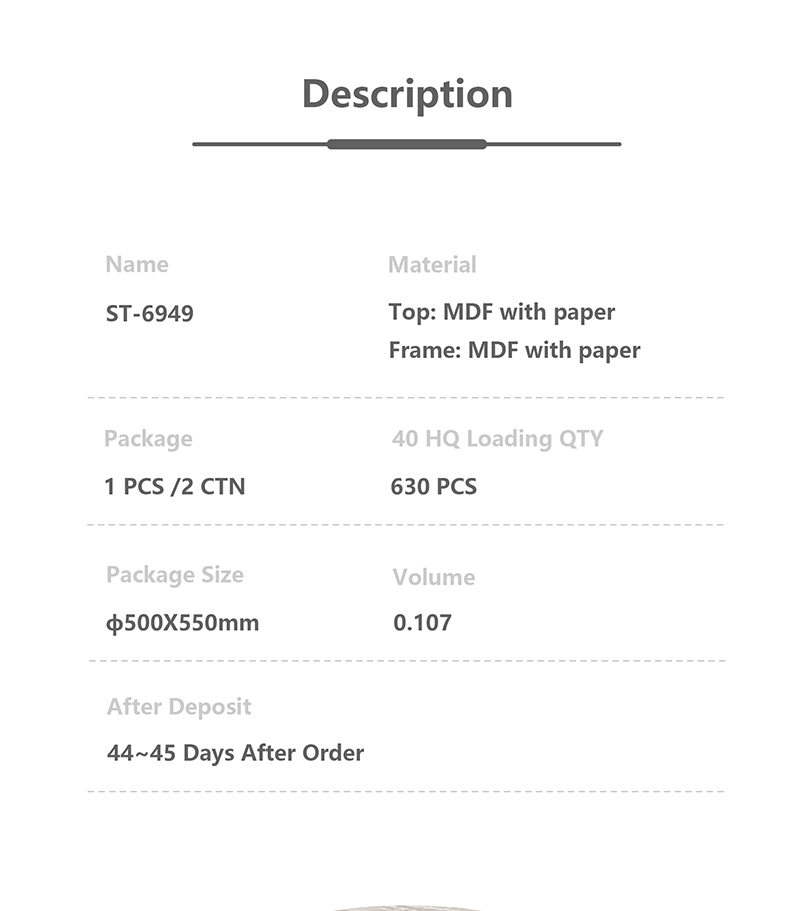Click the thick bar under Description
The width and height of the screenshot is (800, 911).
407,144
